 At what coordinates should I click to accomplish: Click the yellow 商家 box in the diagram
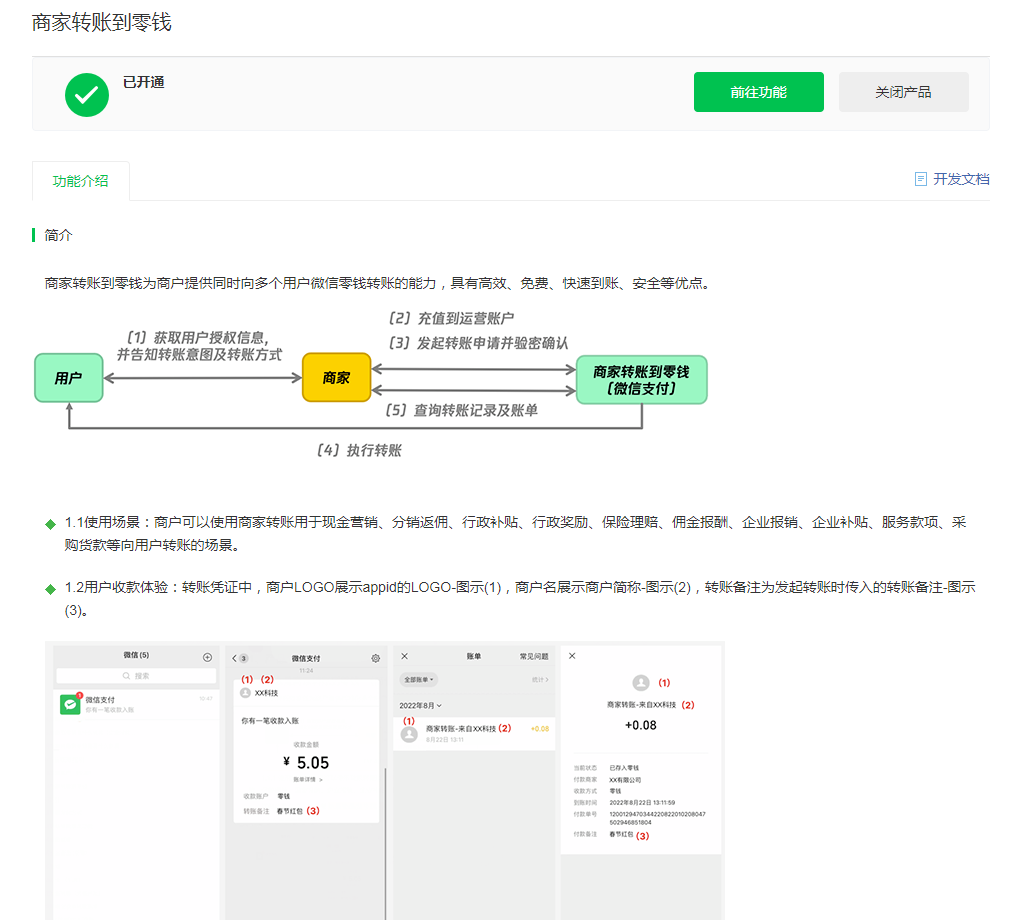(336, 377)
